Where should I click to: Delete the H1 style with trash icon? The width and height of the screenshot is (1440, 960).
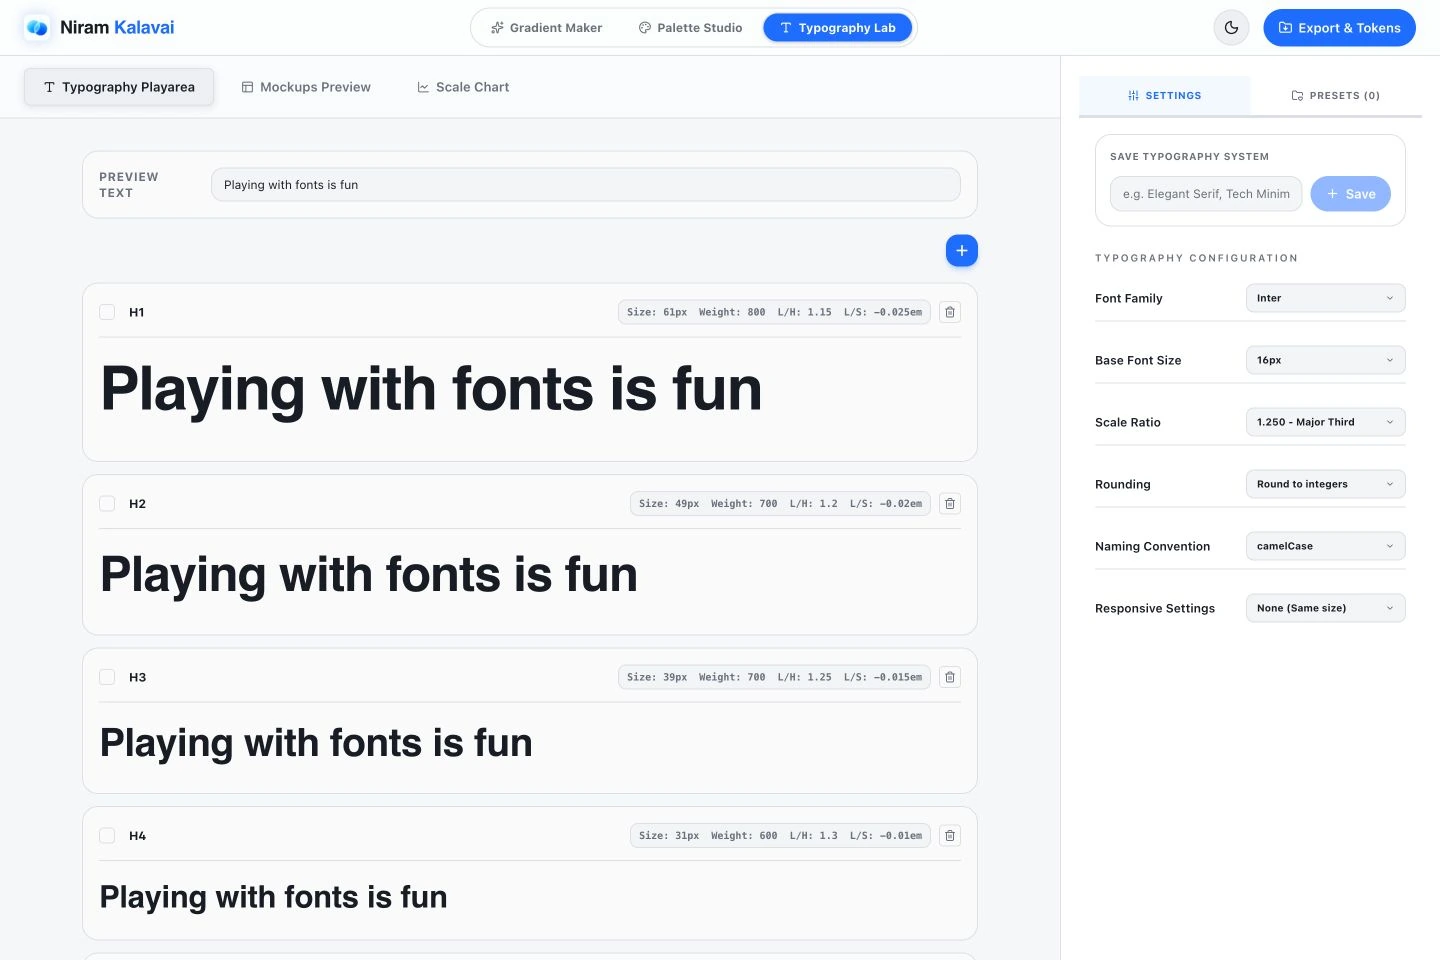click(x=950, y=312)
